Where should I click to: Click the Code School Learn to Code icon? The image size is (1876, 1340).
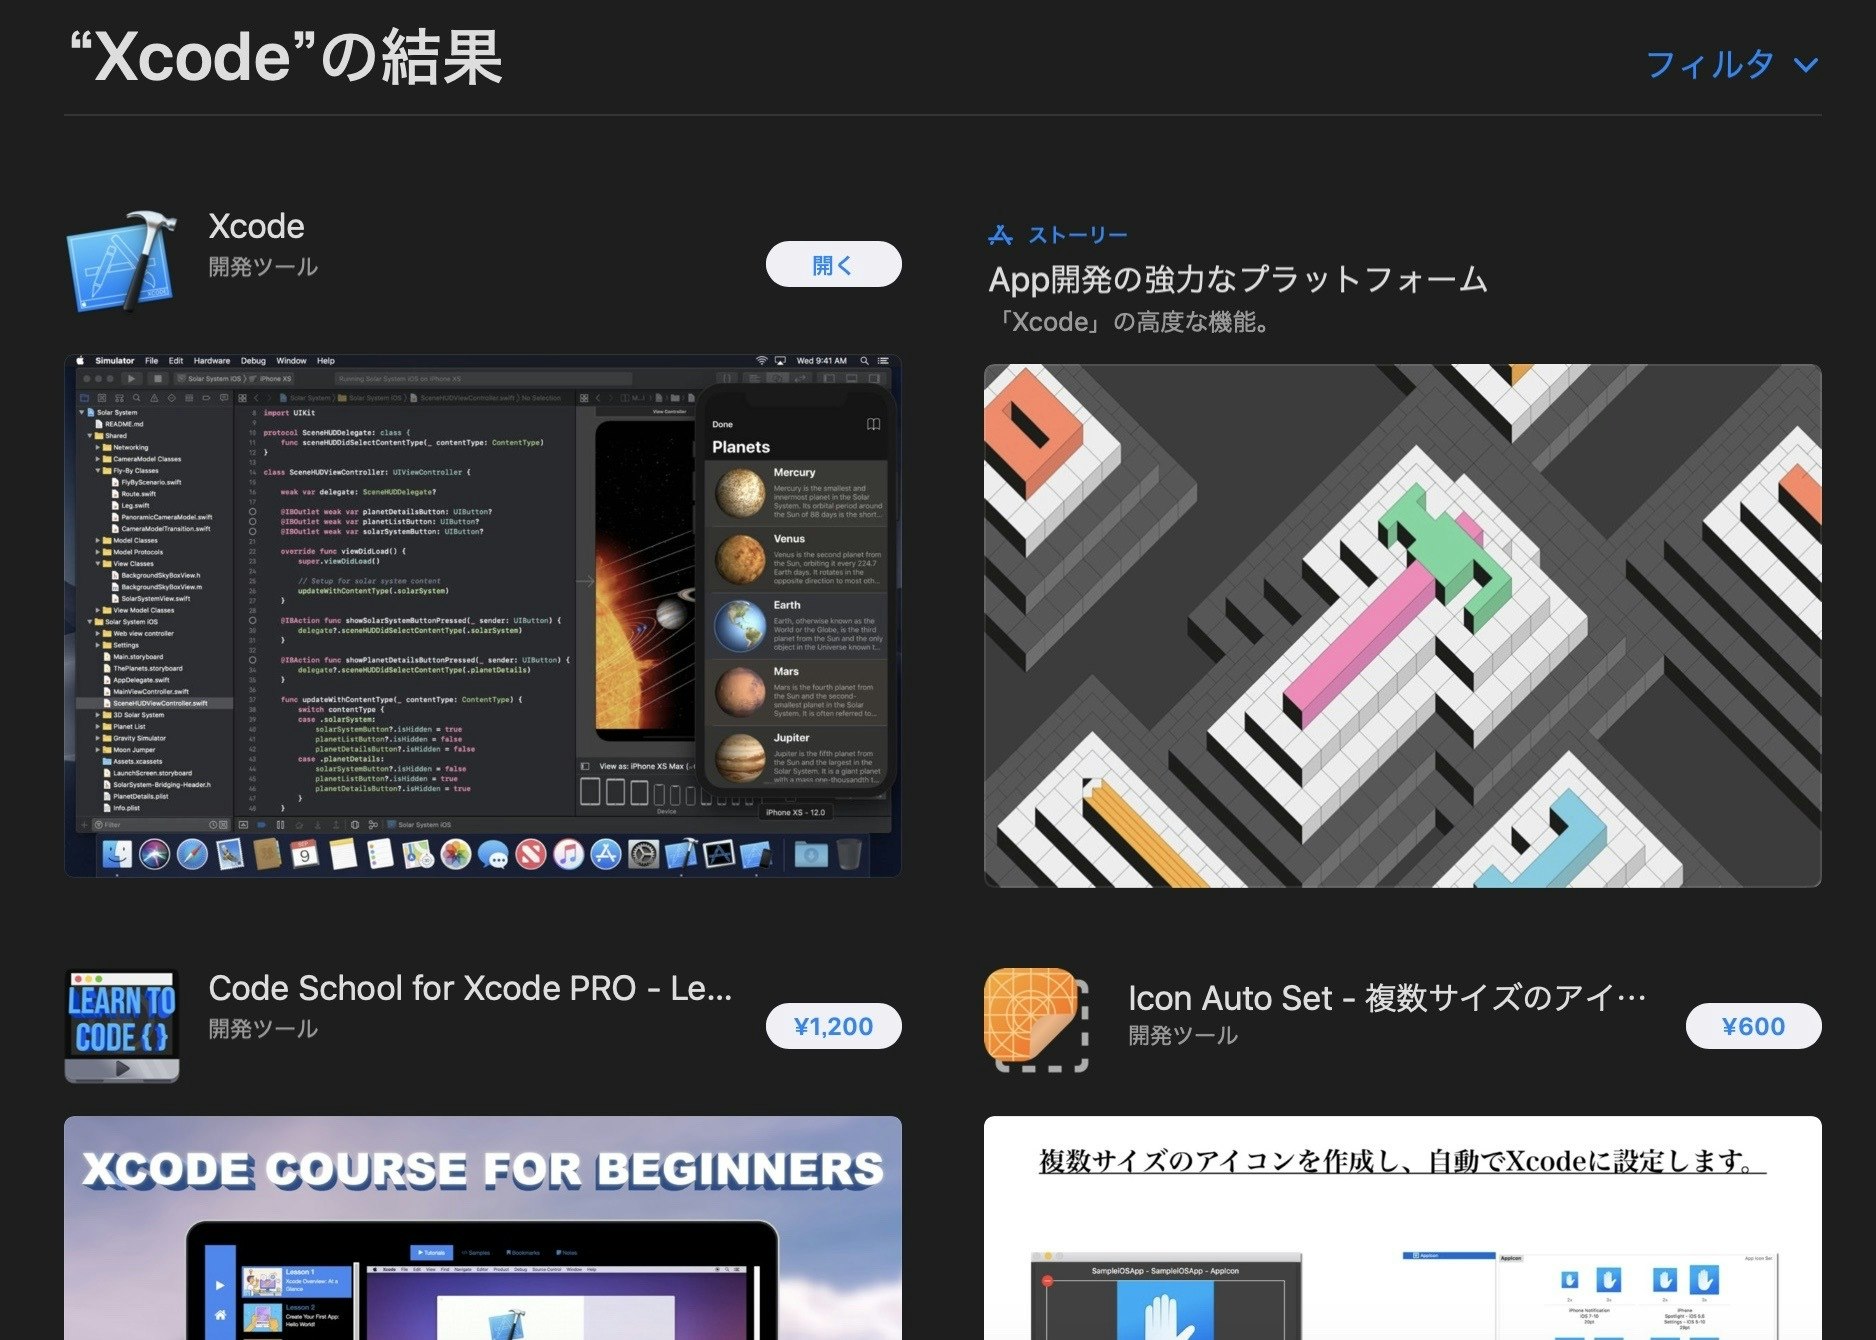(122, 1025)
